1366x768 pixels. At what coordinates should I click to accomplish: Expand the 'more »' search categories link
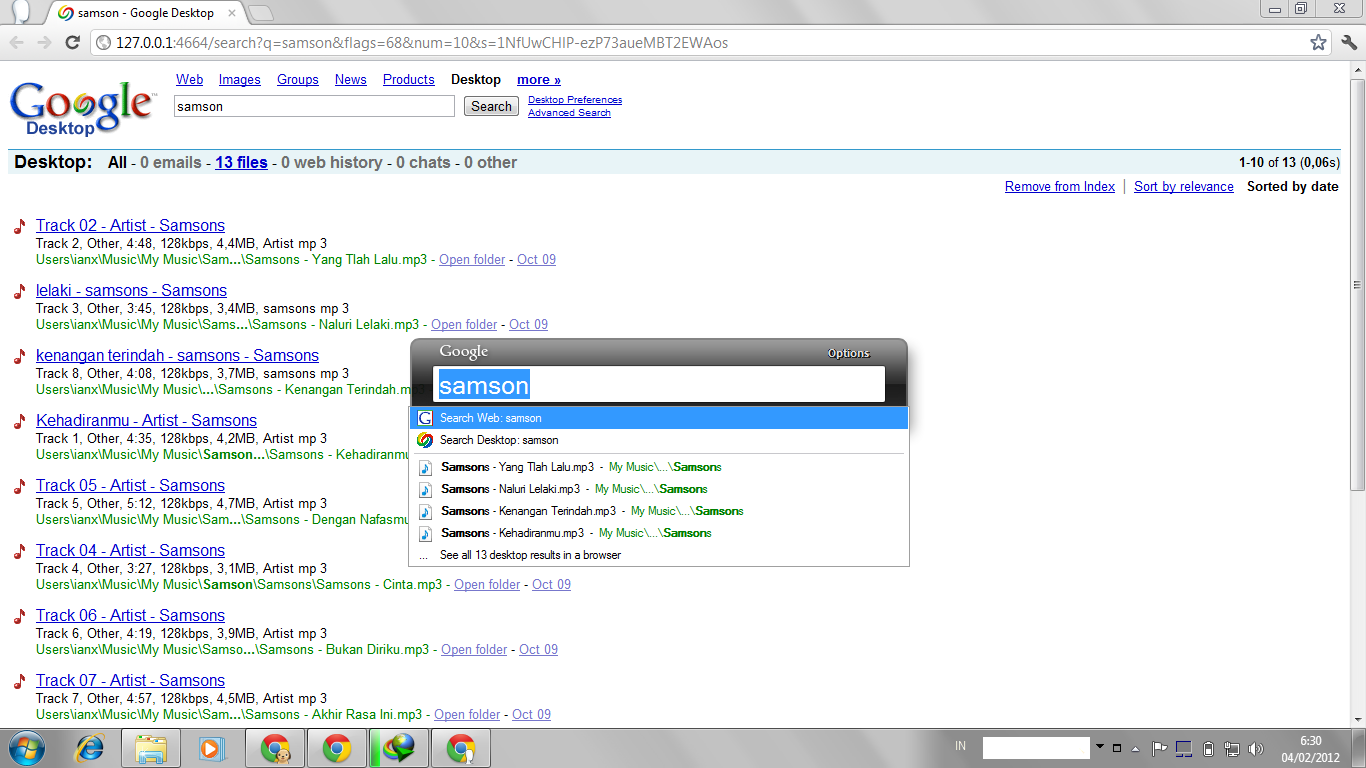(x=539, y=80)
